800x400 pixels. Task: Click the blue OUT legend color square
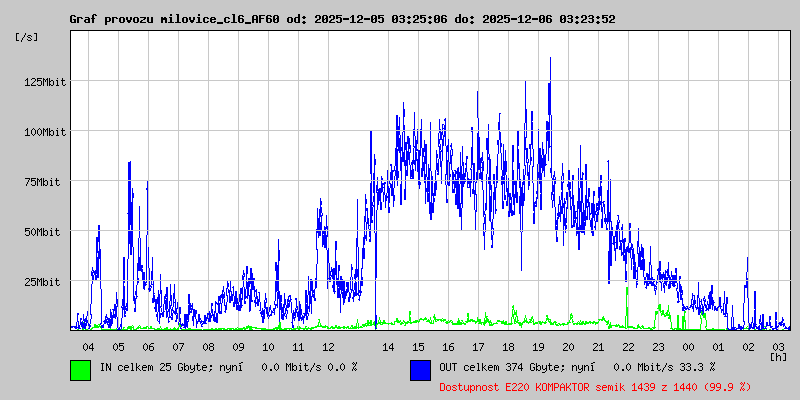click(x=420, y=369)
